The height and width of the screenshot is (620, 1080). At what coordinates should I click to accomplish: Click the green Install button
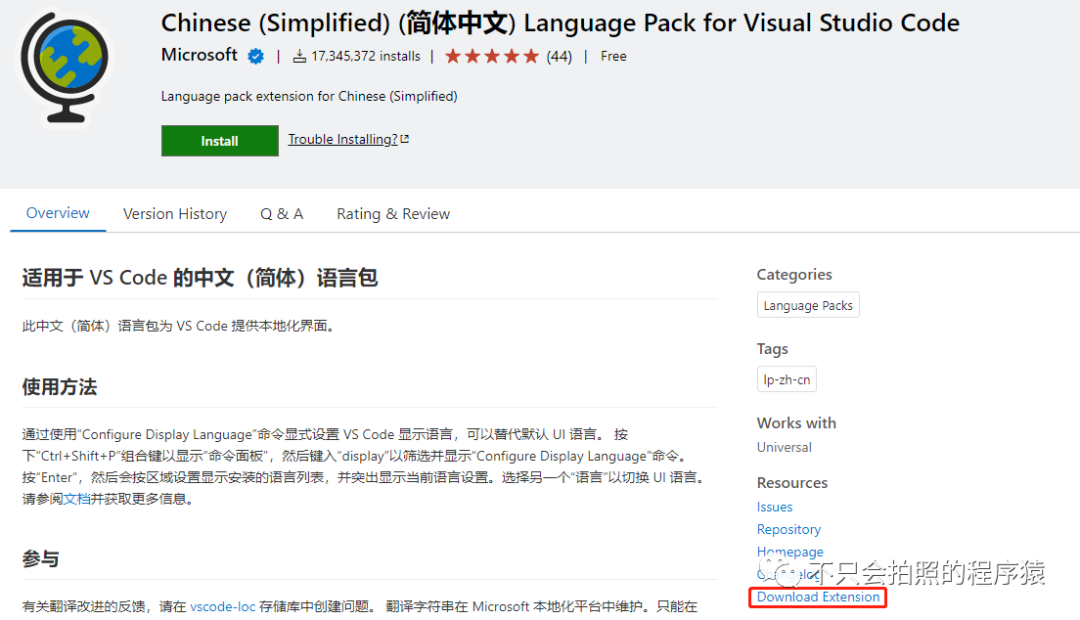tap(220, 141)
